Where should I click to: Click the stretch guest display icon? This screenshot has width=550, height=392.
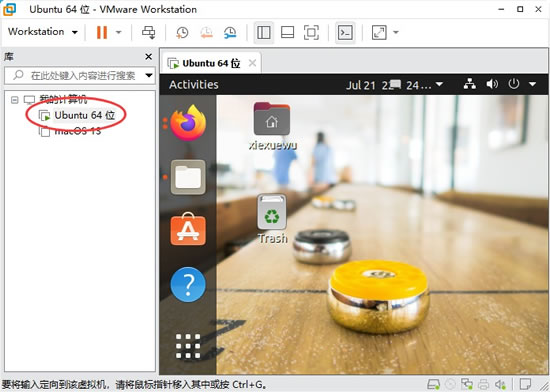point(379,32)
